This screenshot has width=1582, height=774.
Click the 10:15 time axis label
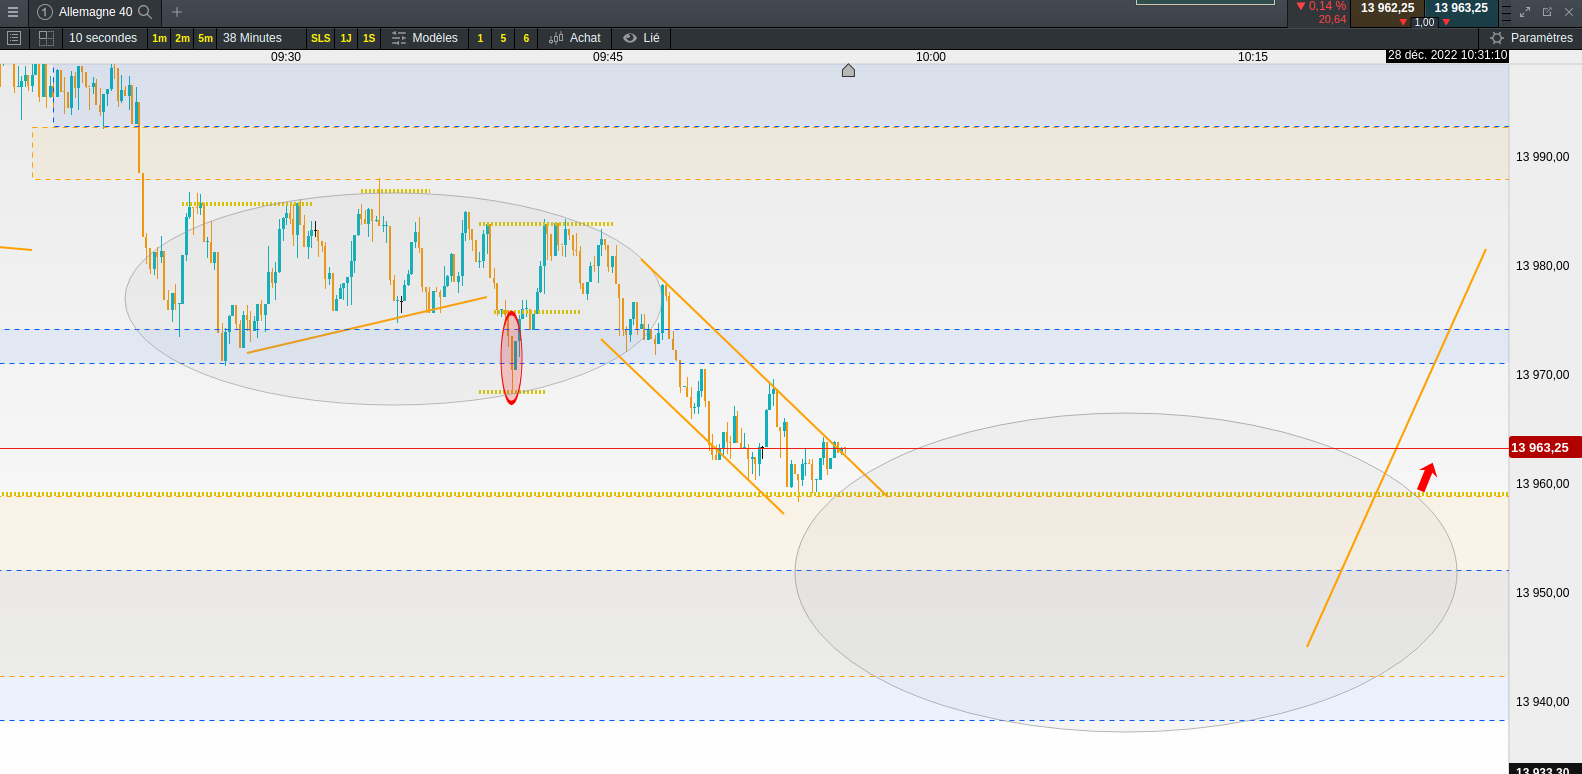(x=1253, y=57)
